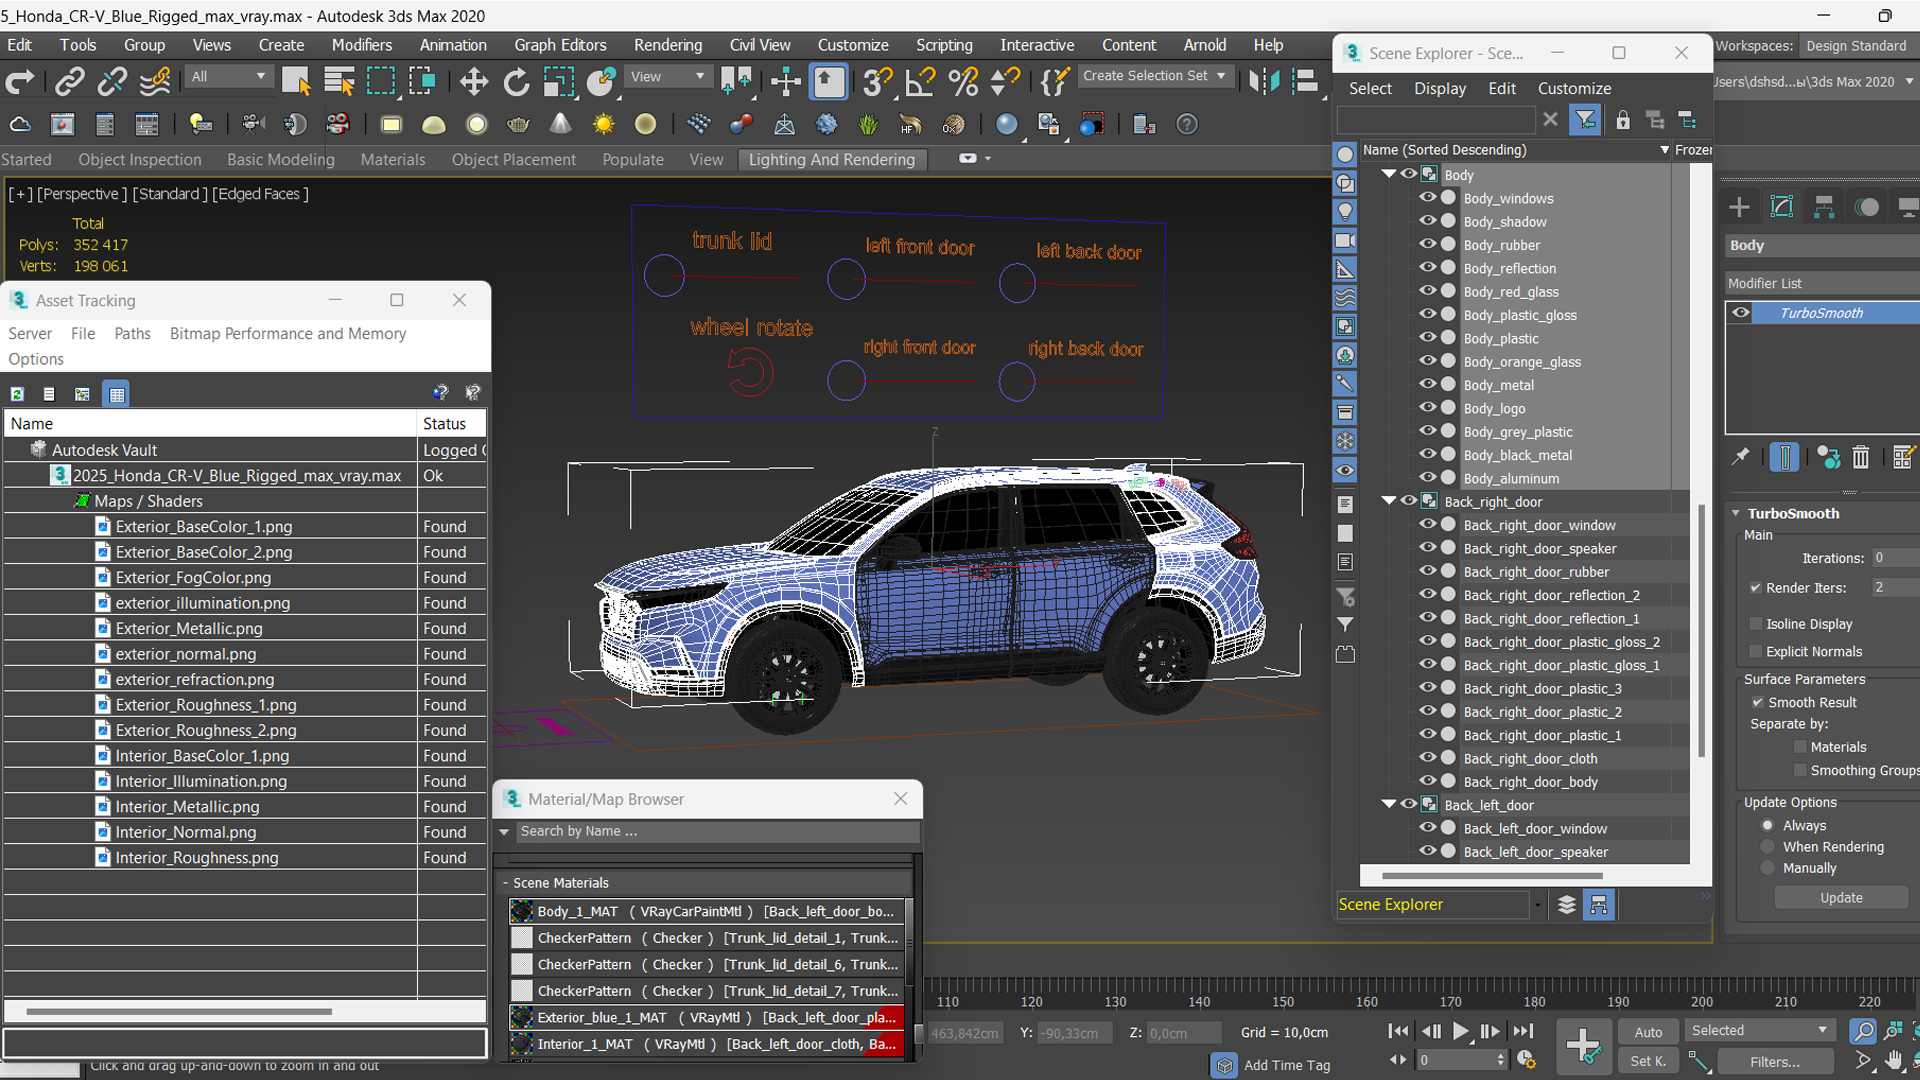The image size is (1920, 1080).
Task: Select the Move tool in main toolbar
Action: click(473, 82)
